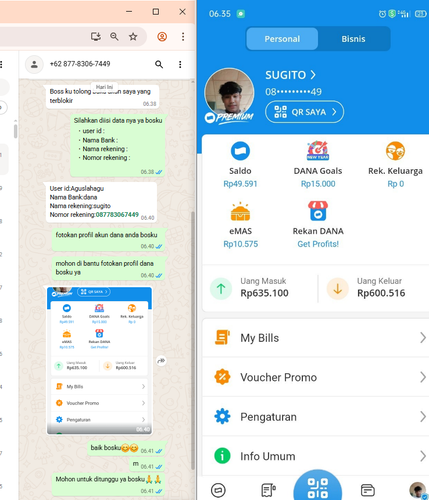Tap orange Uang Keluar arrow icon
This screenshot has height=500, width=429.
(338, 289)
